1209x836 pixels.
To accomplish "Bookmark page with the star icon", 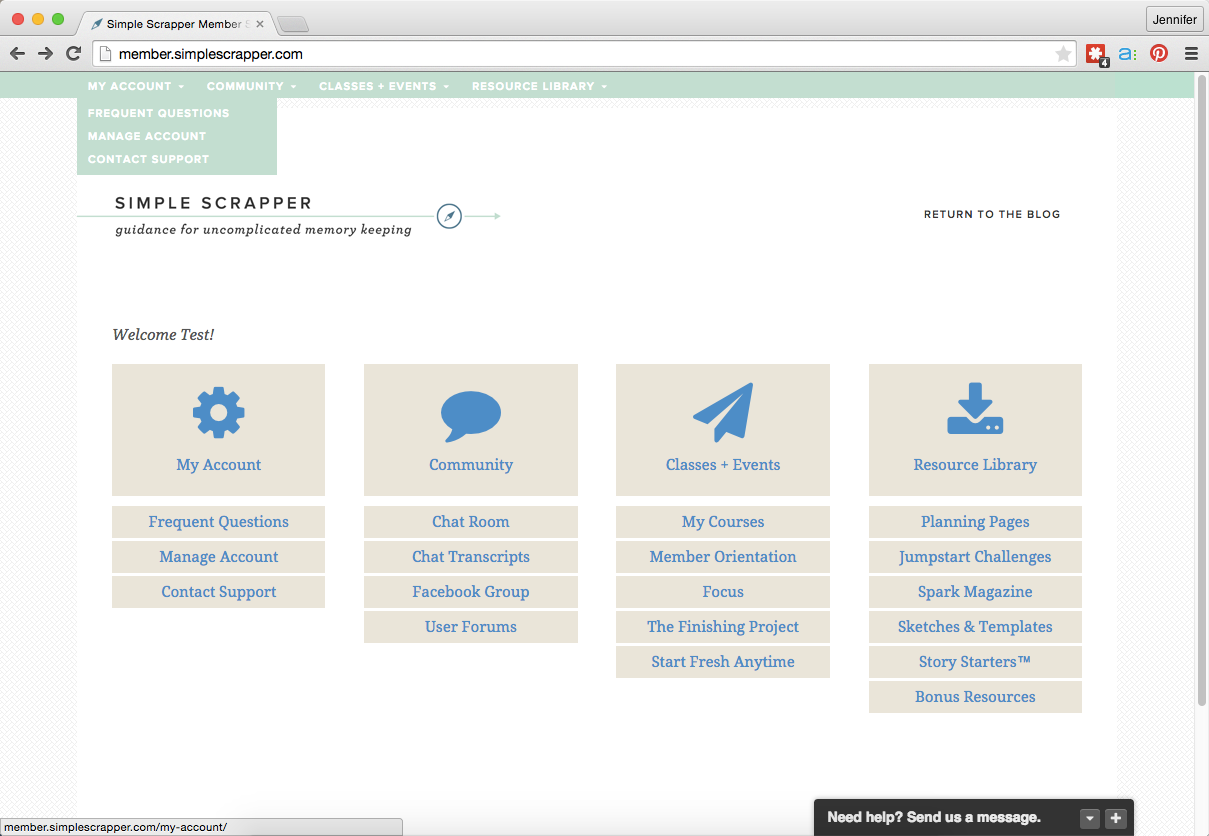I will tap(1063, 54).
